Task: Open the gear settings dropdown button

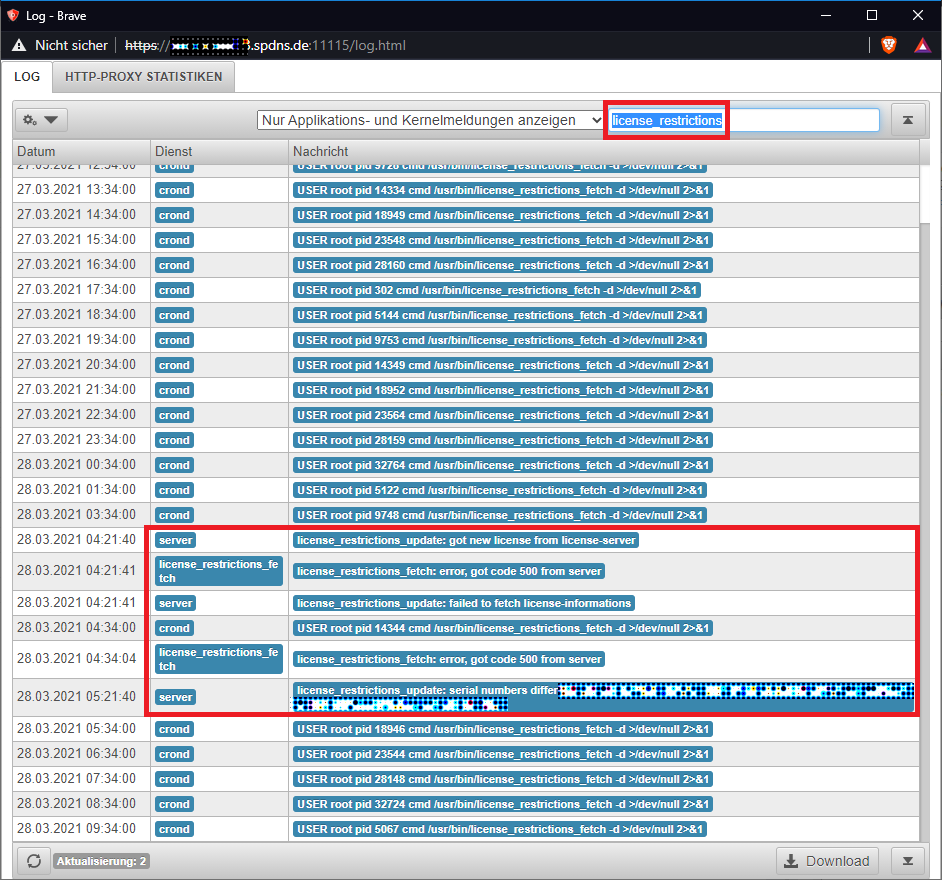Action: [x=41, y=120]
